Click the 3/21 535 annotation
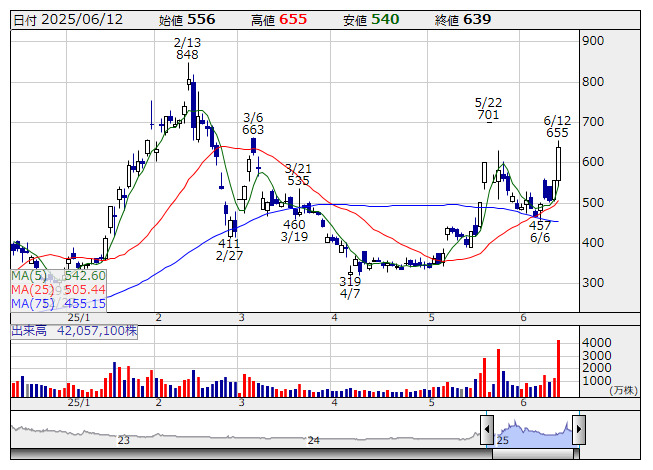 pyautogui.click(x=298, y=175)
